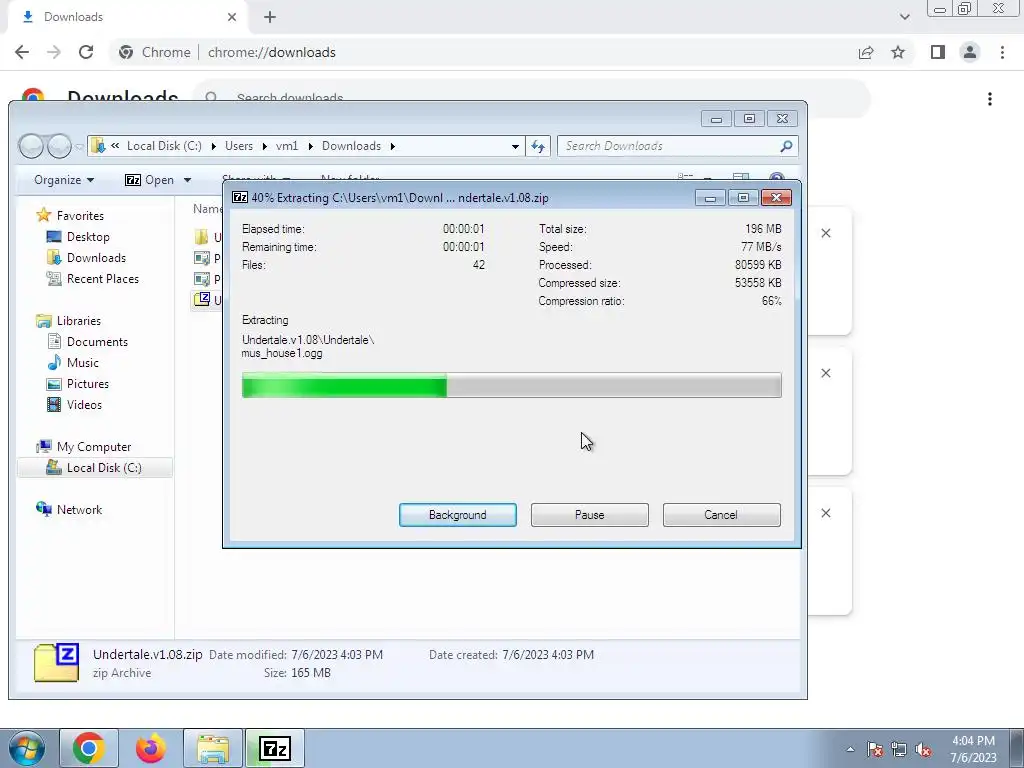Select Recent Places in Favorites

click(92, 278)
